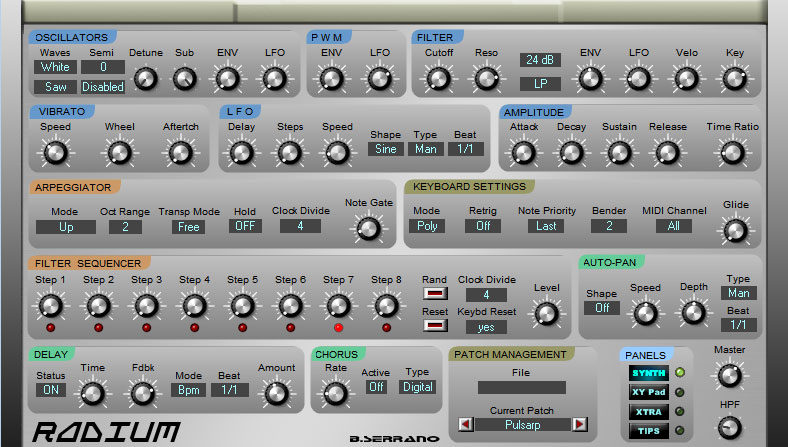
Task: Click the previous patch arrow
Action: 464,424
